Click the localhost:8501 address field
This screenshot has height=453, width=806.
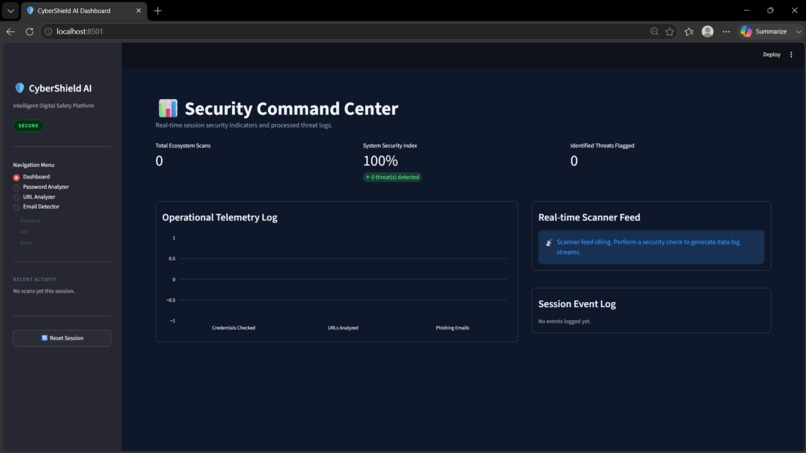pos(80,31)
